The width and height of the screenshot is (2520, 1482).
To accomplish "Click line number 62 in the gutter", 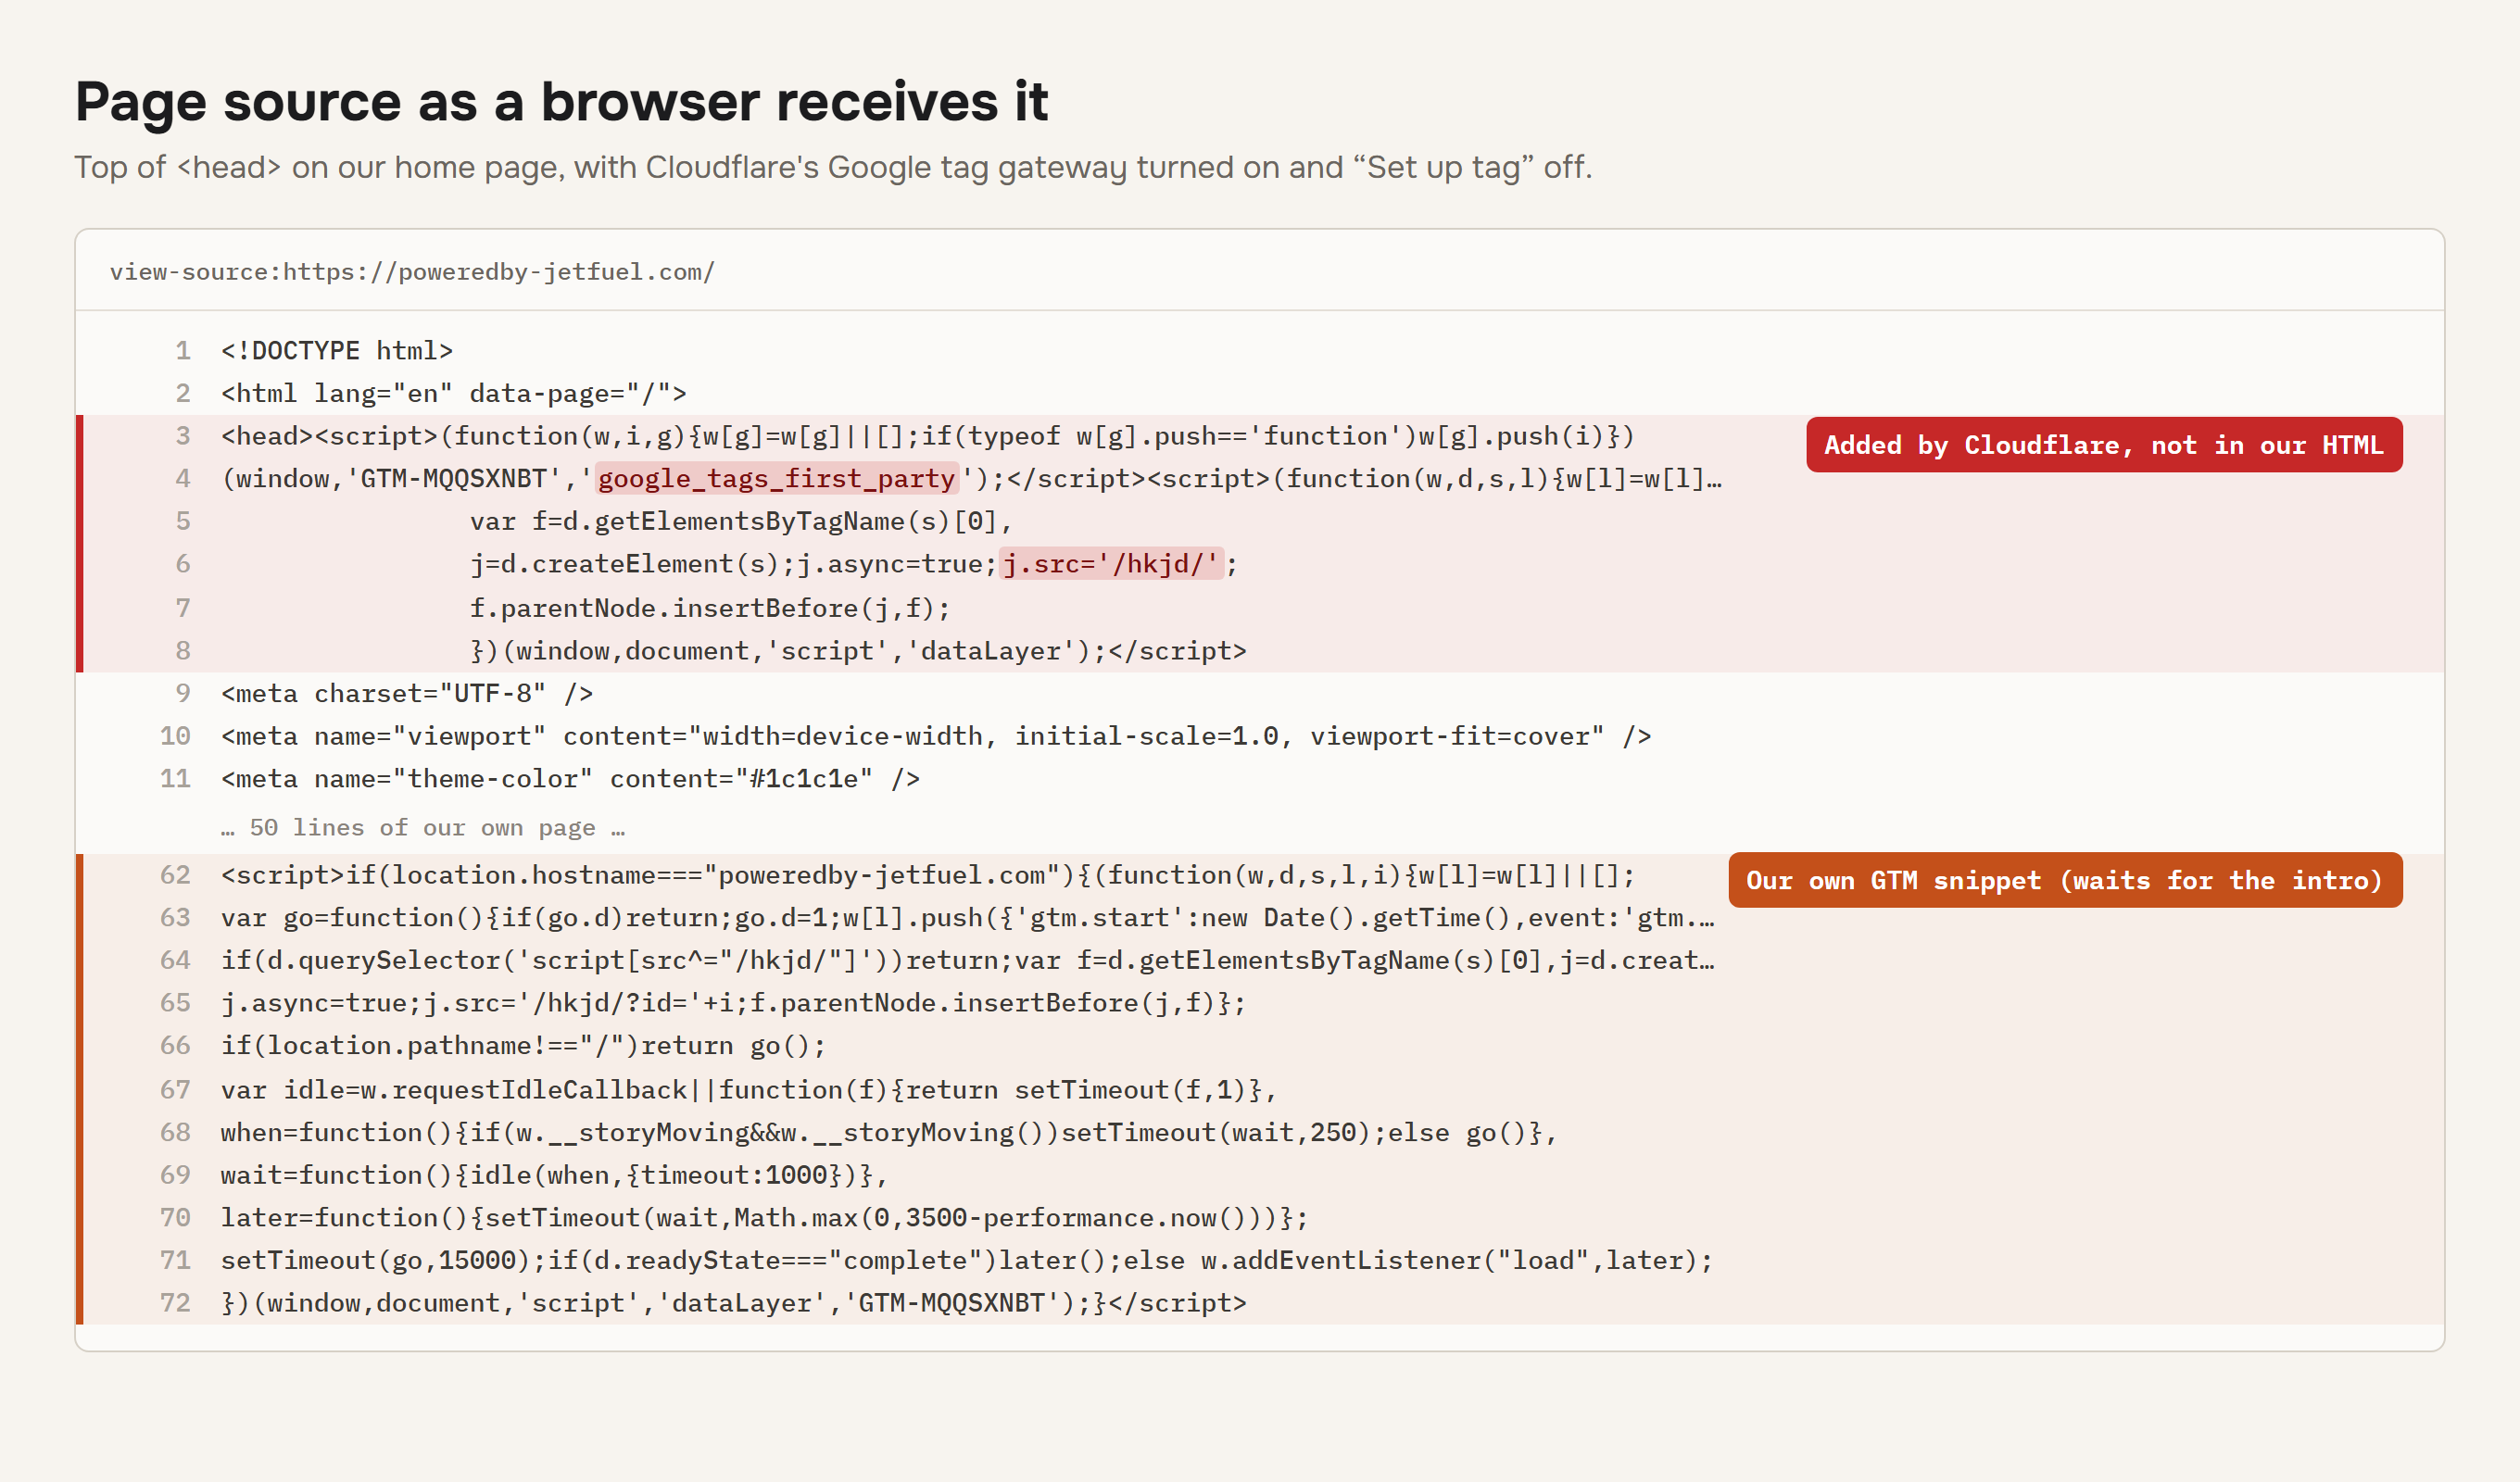I will [x=175, y=876].
